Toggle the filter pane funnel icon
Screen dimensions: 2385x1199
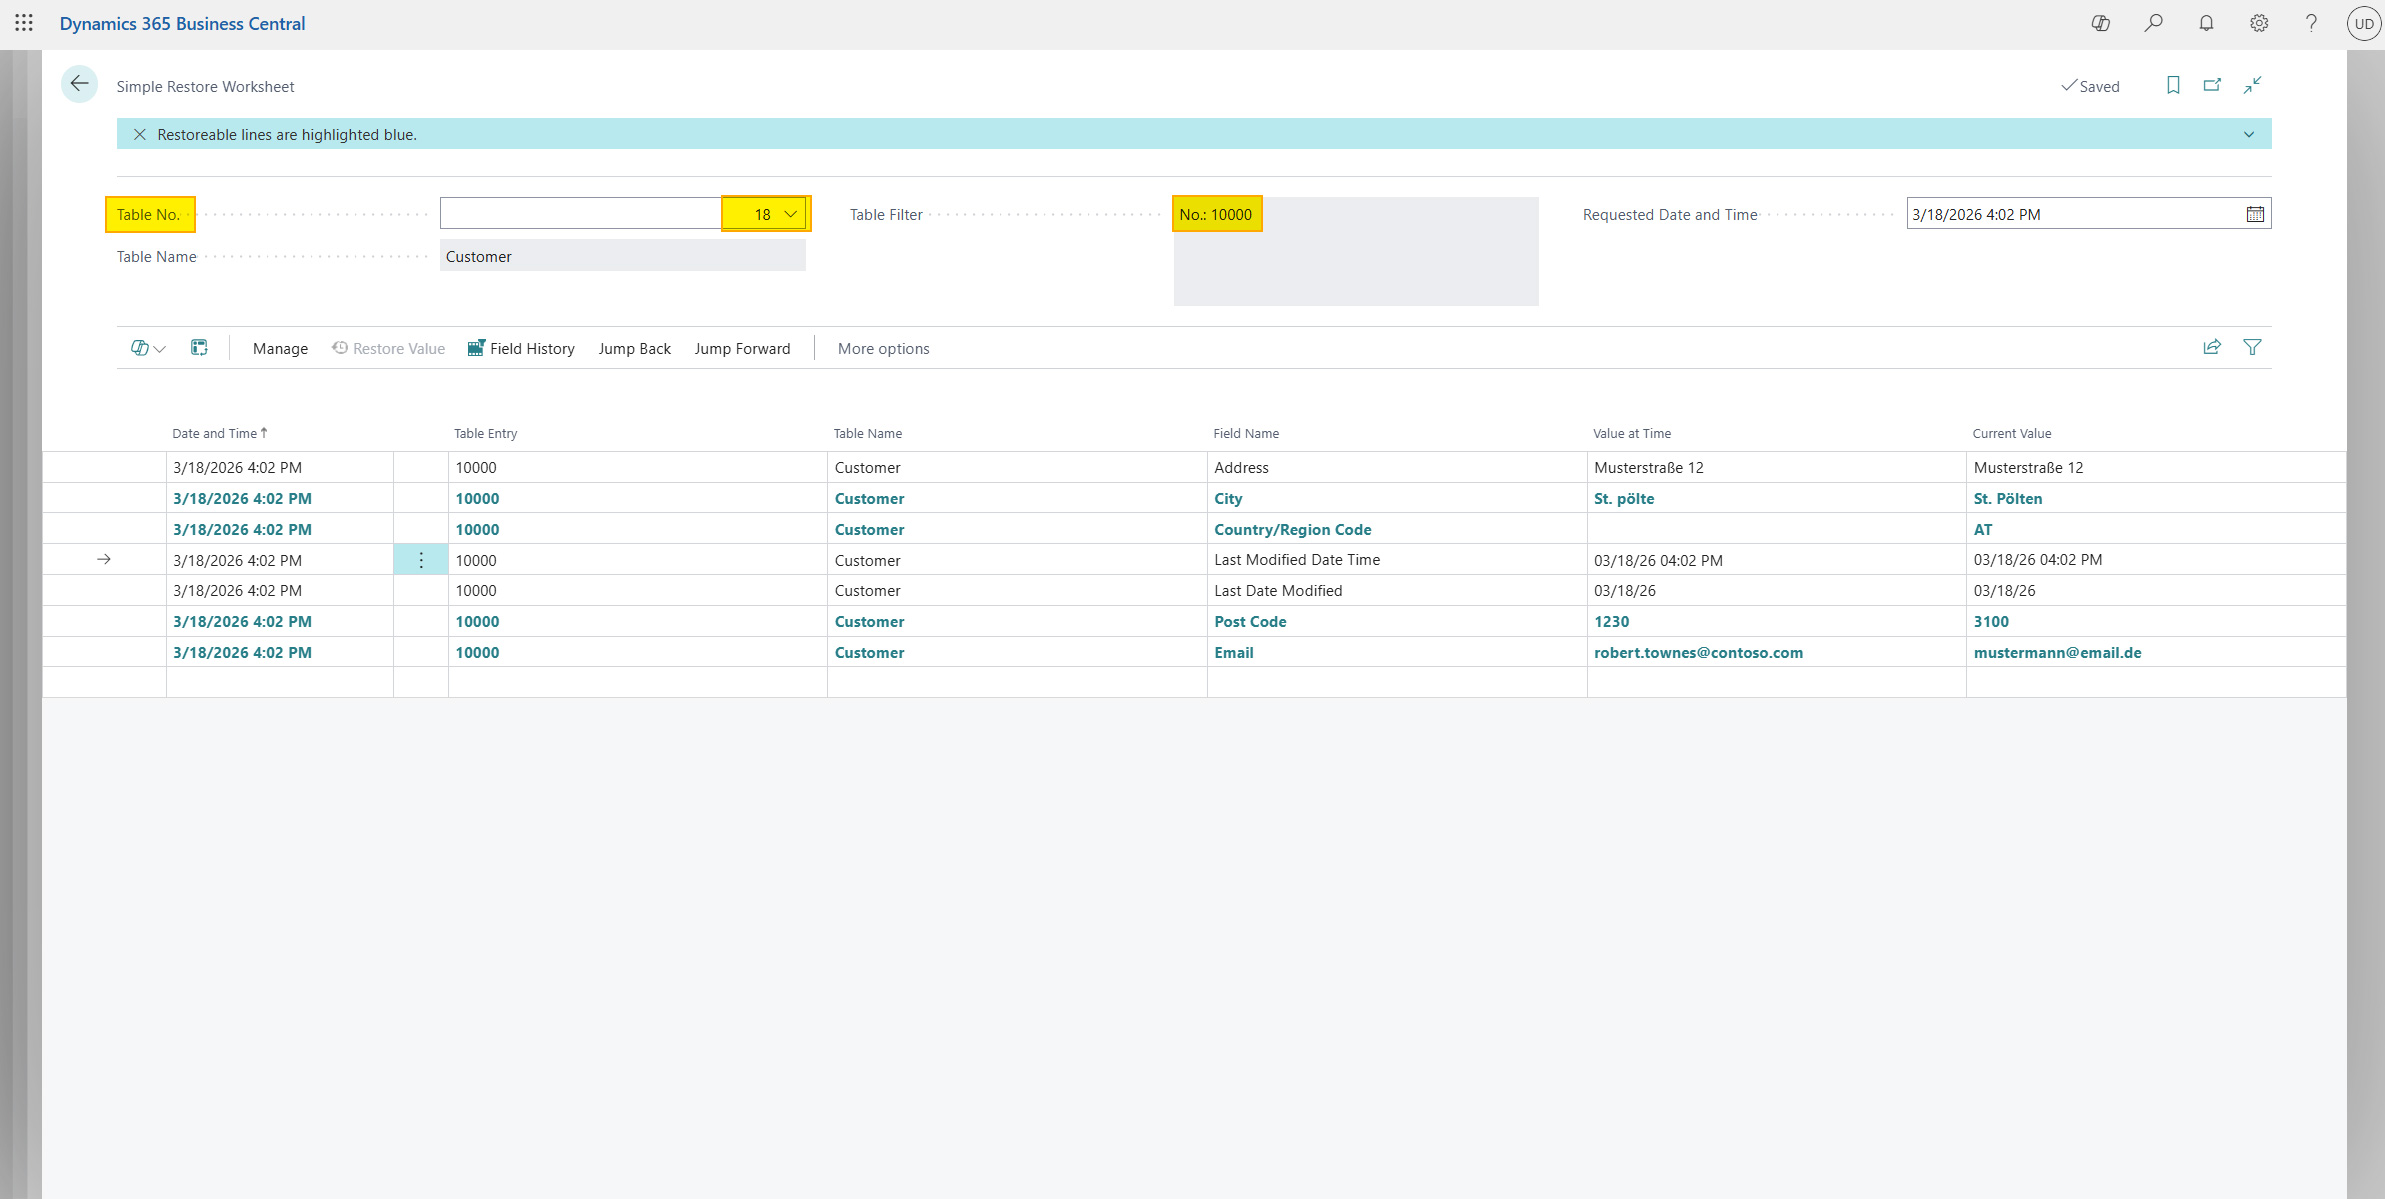[x=2252, y=348]
